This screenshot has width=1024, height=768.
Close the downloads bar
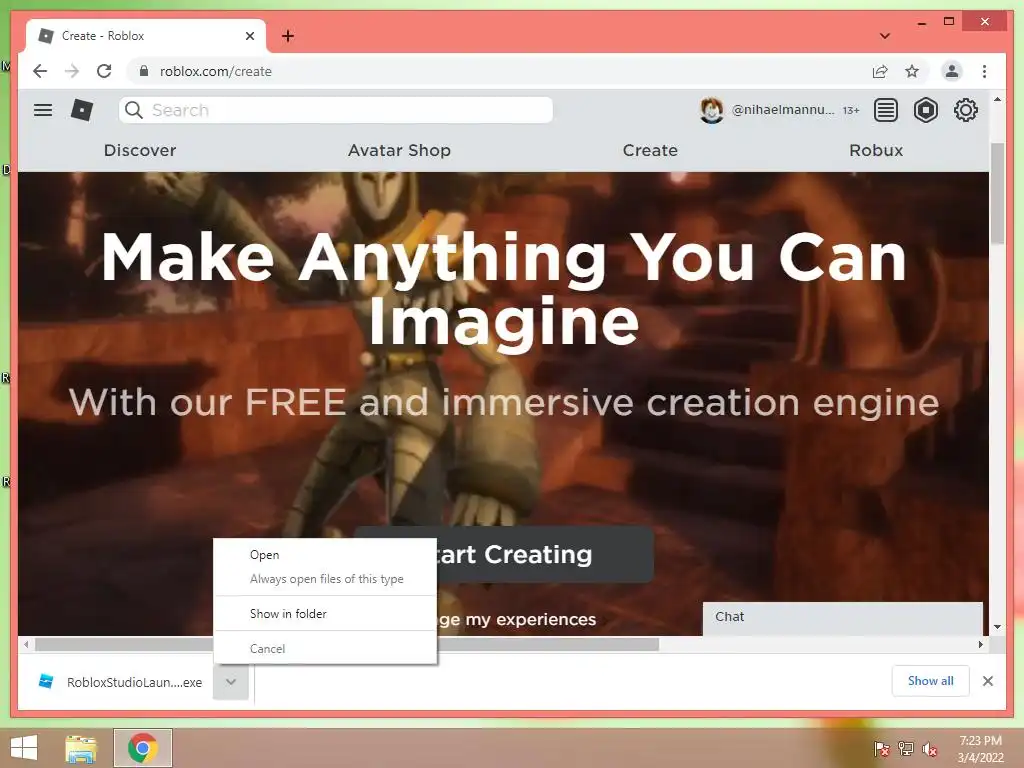(987, 681)
